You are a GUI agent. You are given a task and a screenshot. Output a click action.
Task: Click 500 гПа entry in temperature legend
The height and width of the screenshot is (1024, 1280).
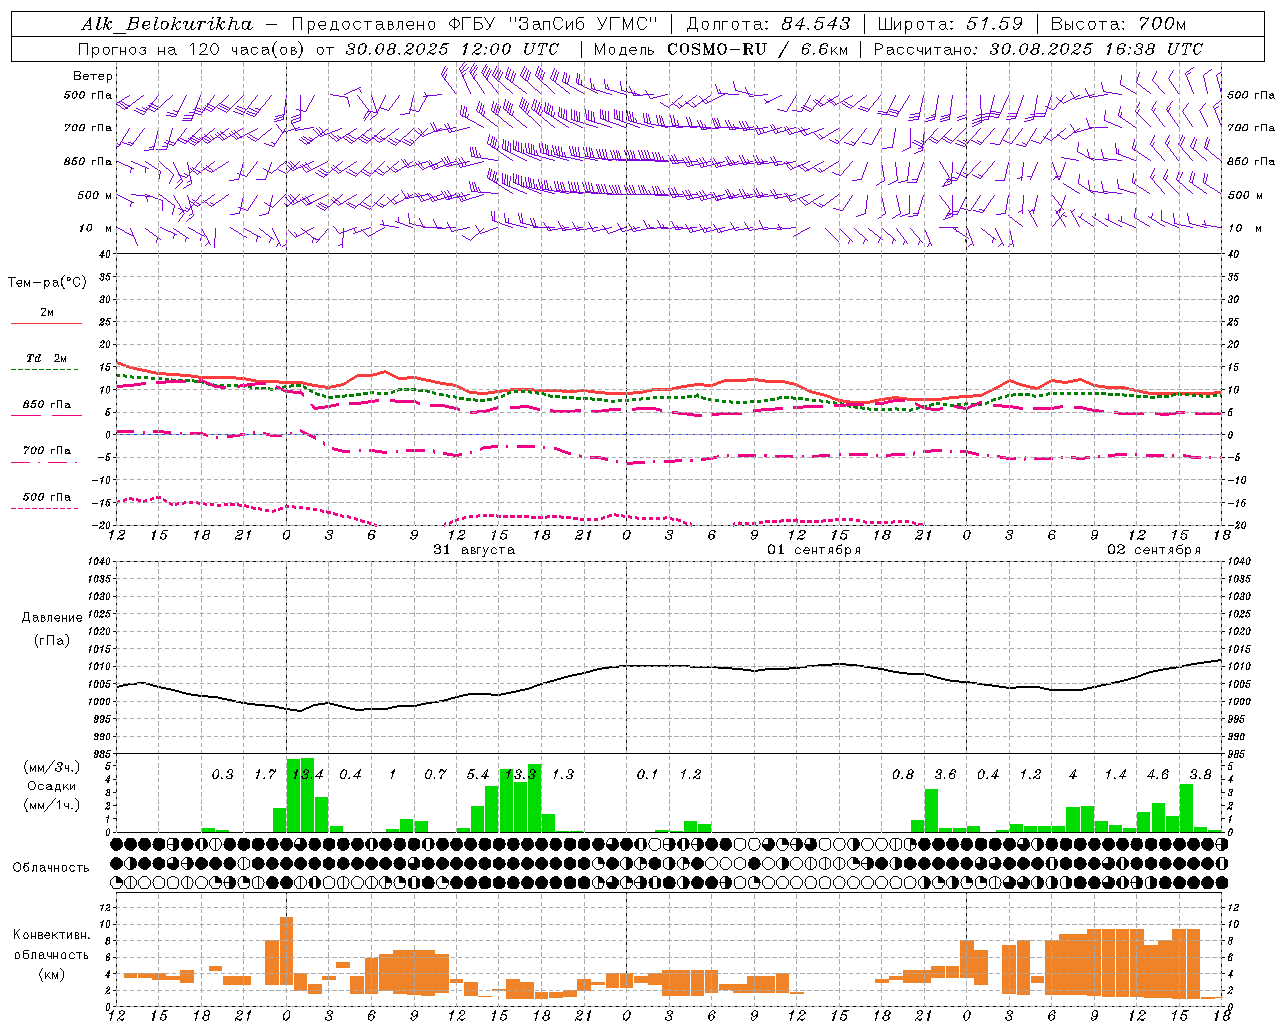(x=47, y=496)
